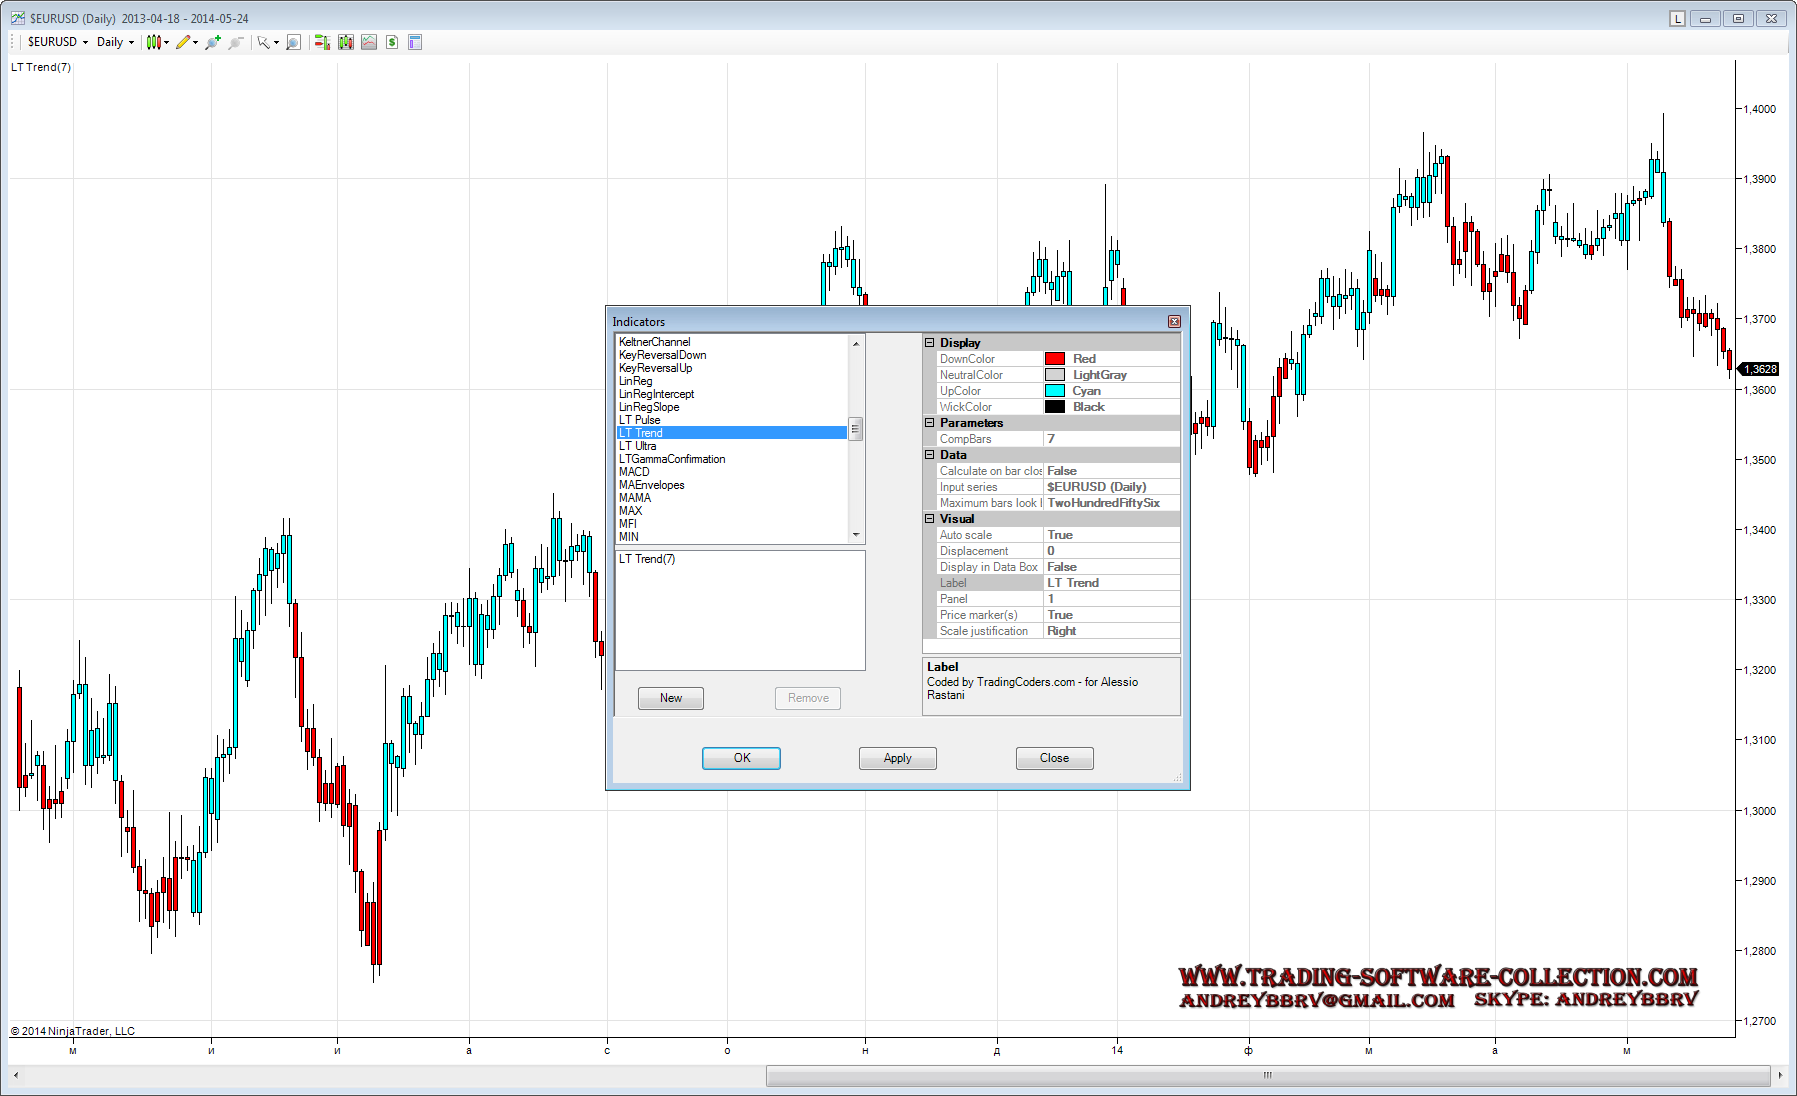Image resolution: width=1797 pixels, height=1096 pixels.
Task: Select MACD in the indicators list
Action: click(x=634, y=472)
